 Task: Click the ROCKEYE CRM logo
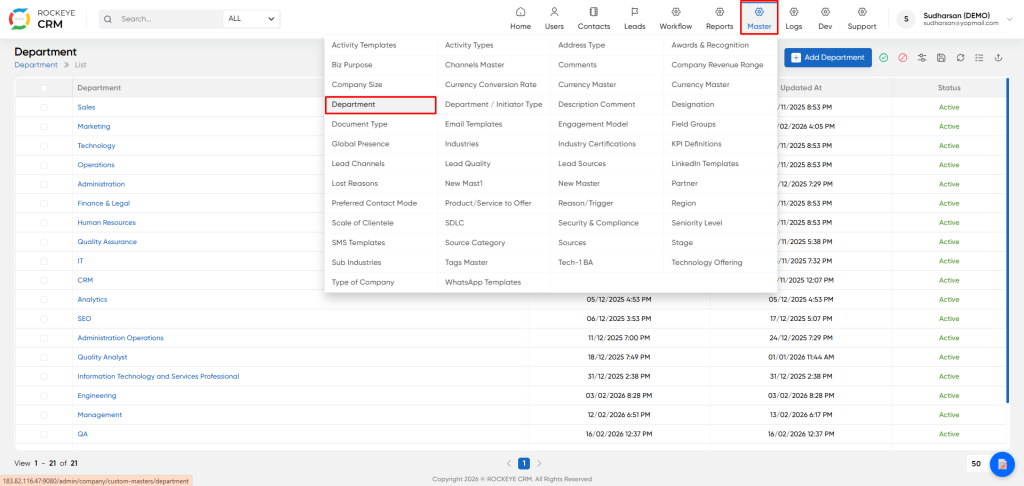[40, 19]
